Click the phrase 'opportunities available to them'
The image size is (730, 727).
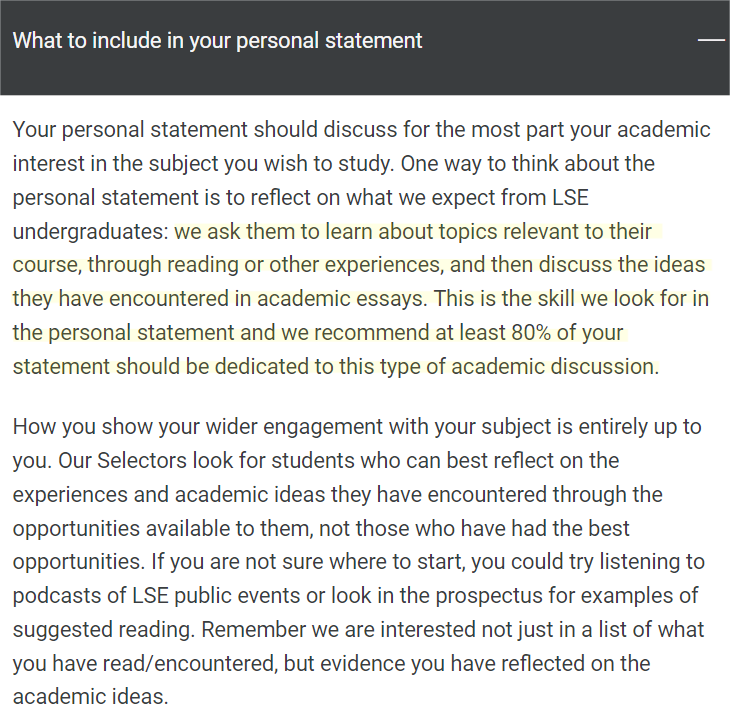point(163,528)
